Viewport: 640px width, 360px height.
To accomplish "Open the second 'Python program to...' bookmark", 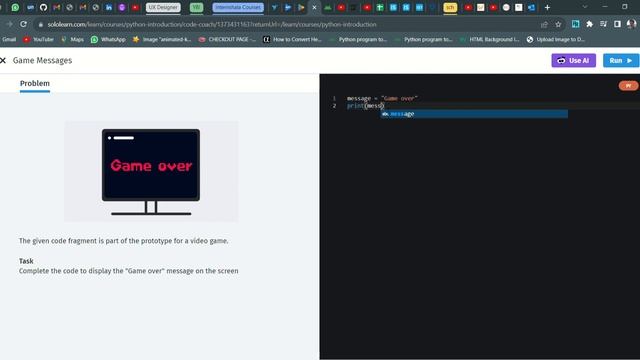I will coord(423,40).
